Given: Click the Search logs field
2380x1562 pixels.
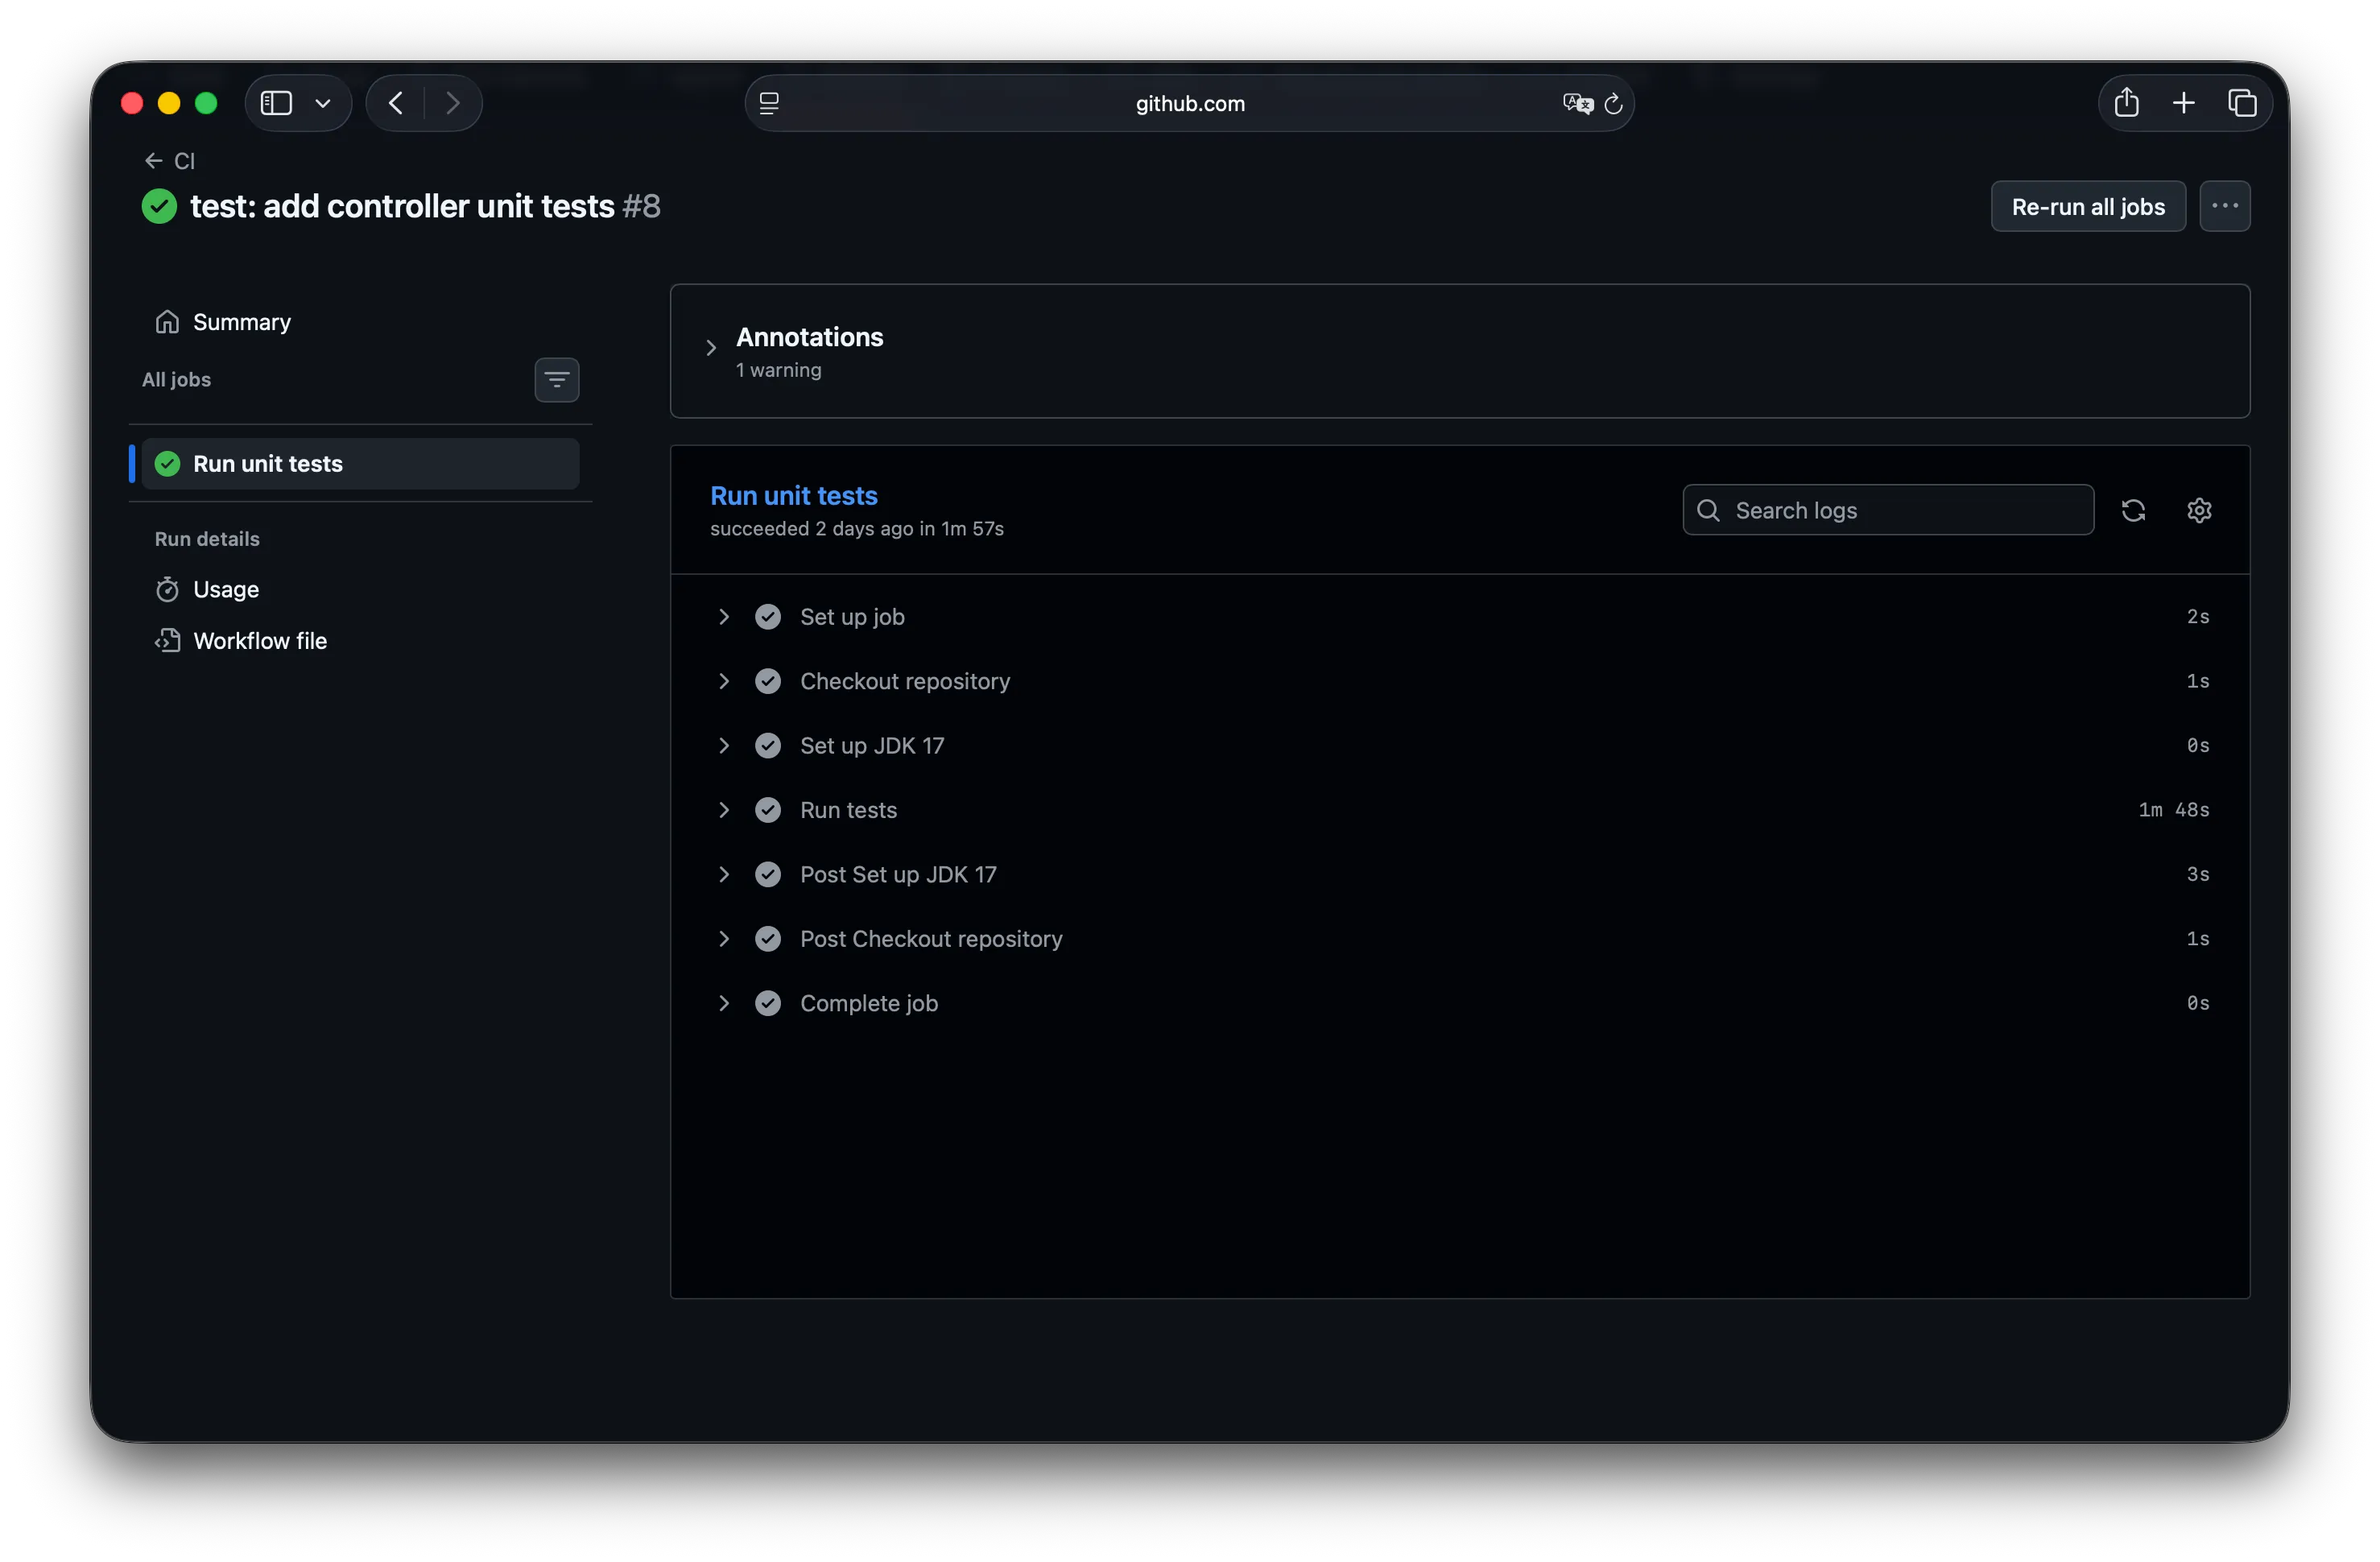Looking at the screenshot, I should [1888, 510].
